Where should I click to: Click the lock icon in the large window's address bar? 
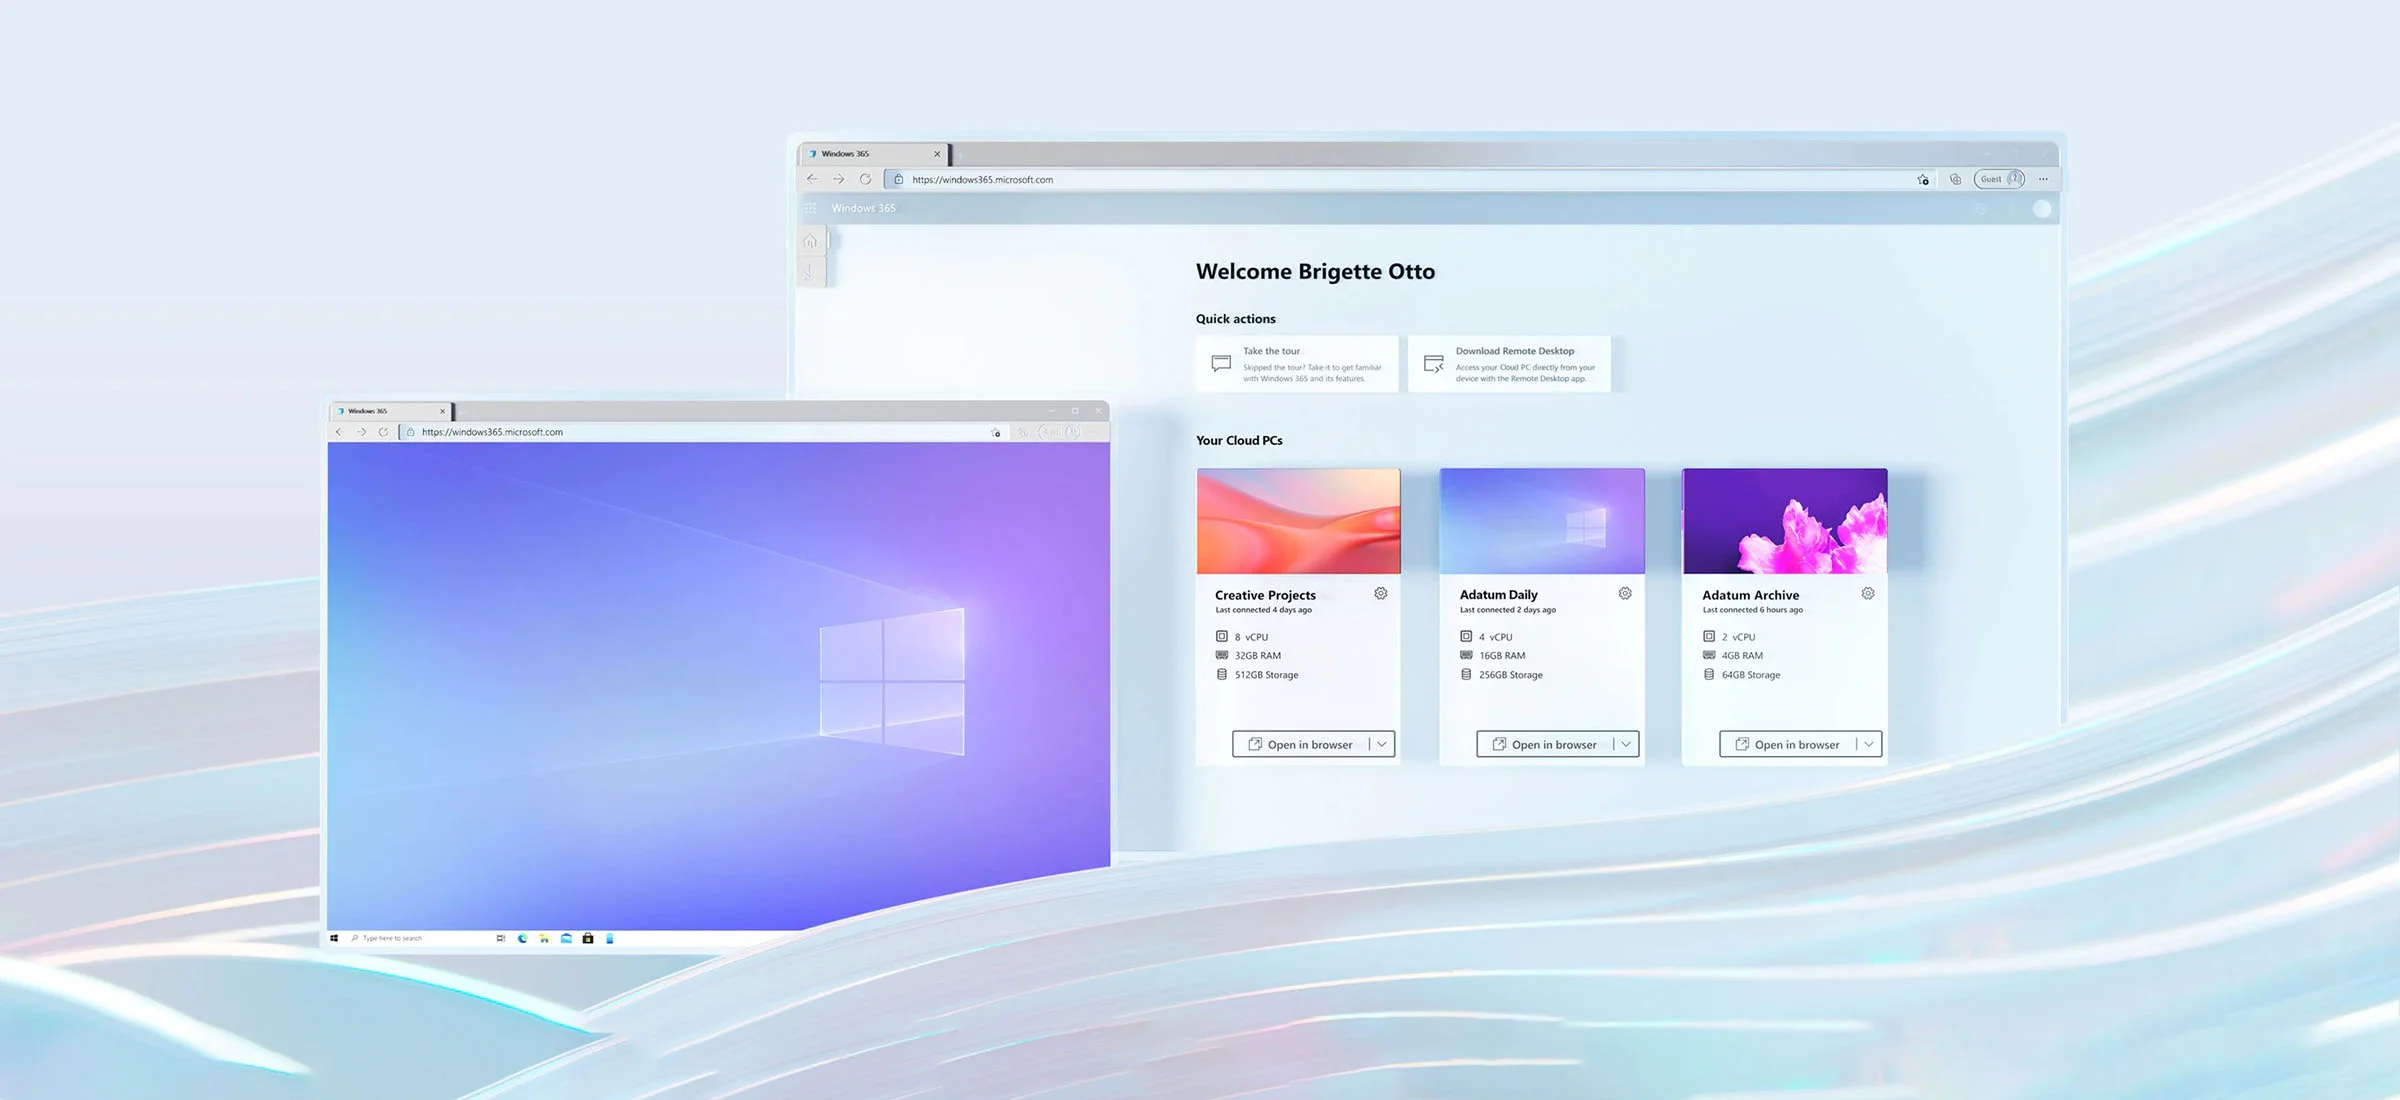click(x=898, y=179)
